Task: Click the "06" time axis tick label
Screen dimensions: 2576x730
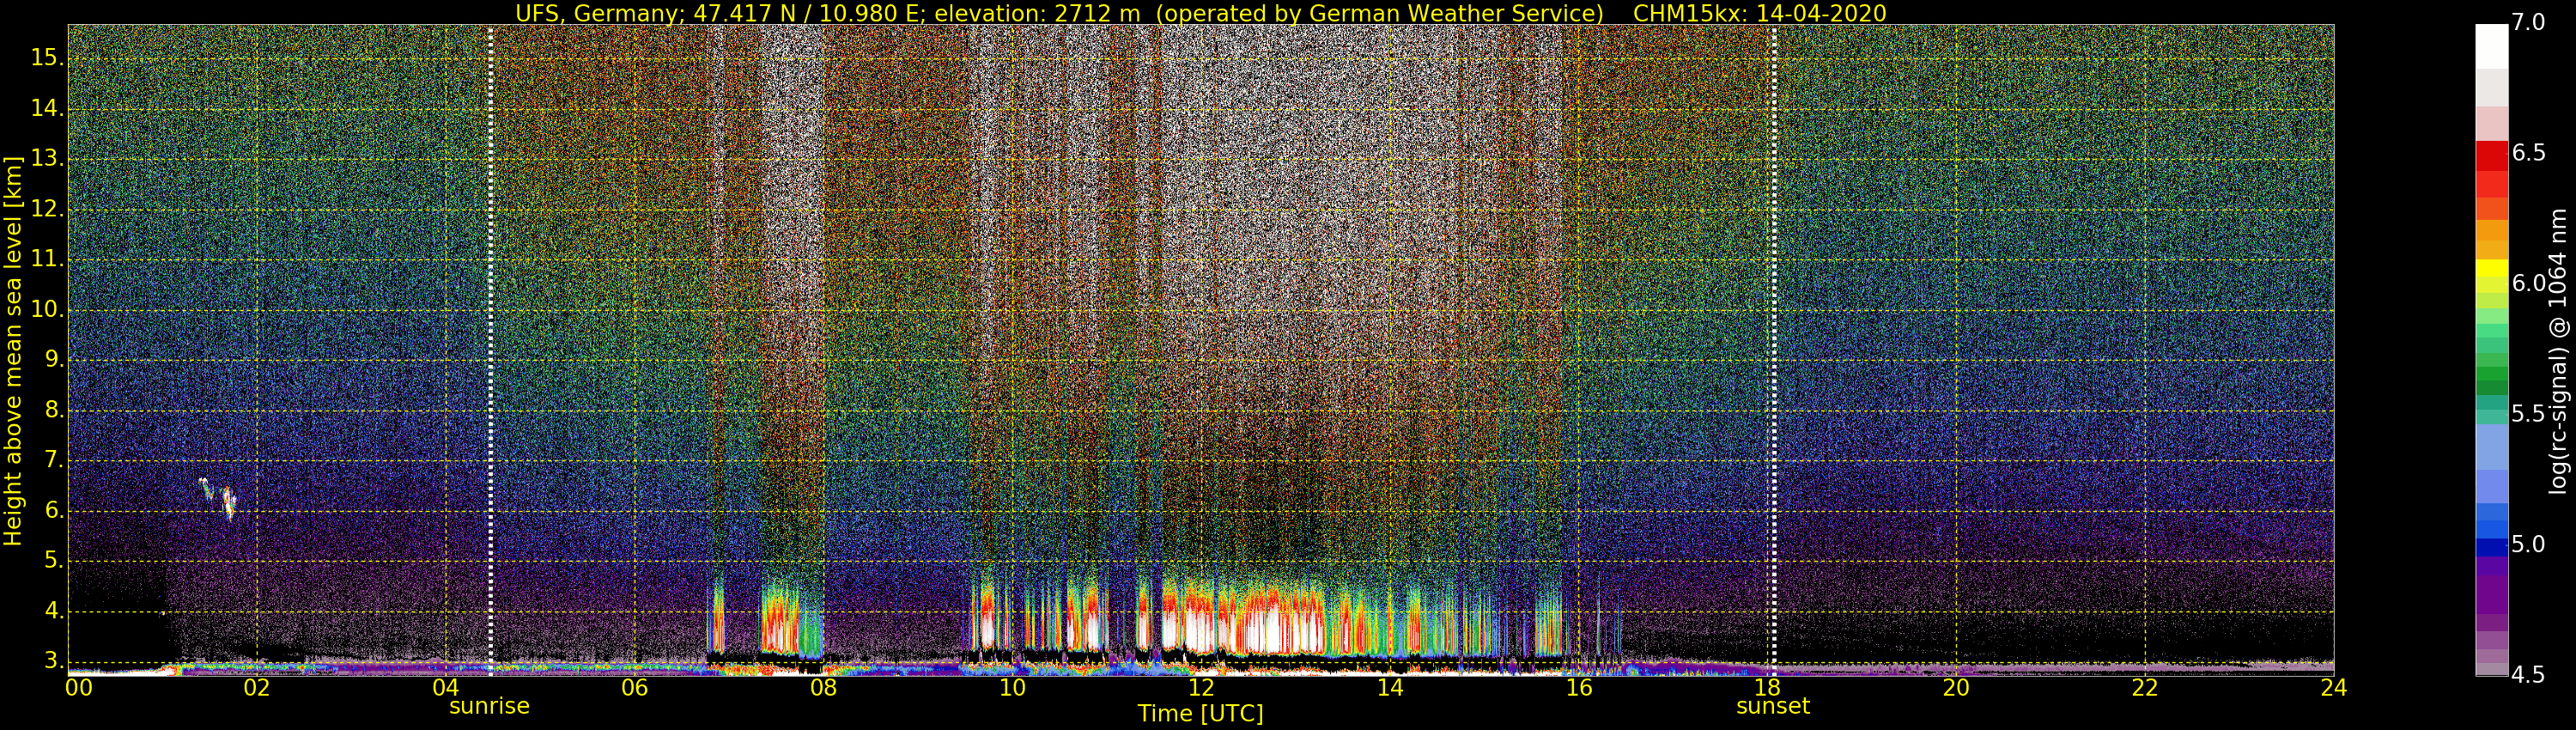Action: tap(634, 688)
